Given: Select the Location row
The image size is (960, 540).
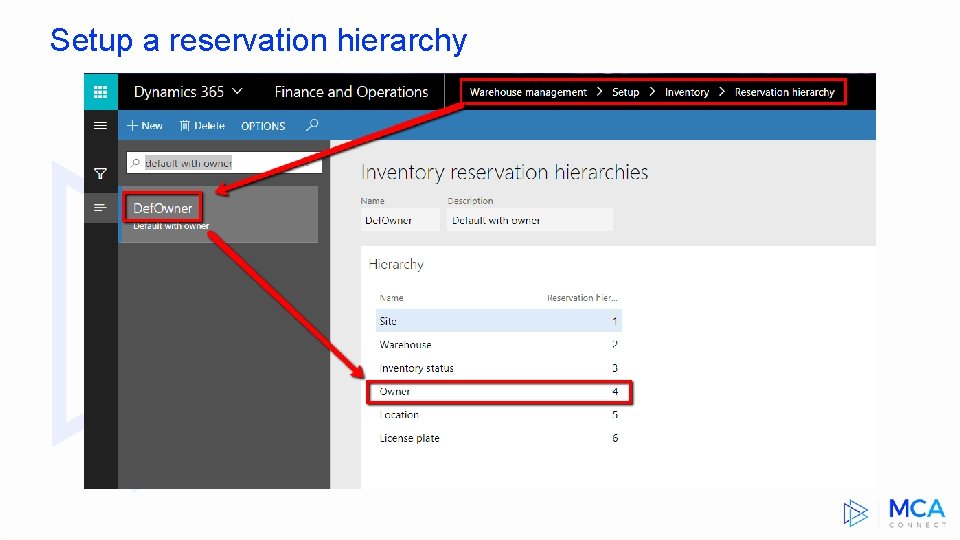Looking at the screenshot, I should (x=498, y=415).
